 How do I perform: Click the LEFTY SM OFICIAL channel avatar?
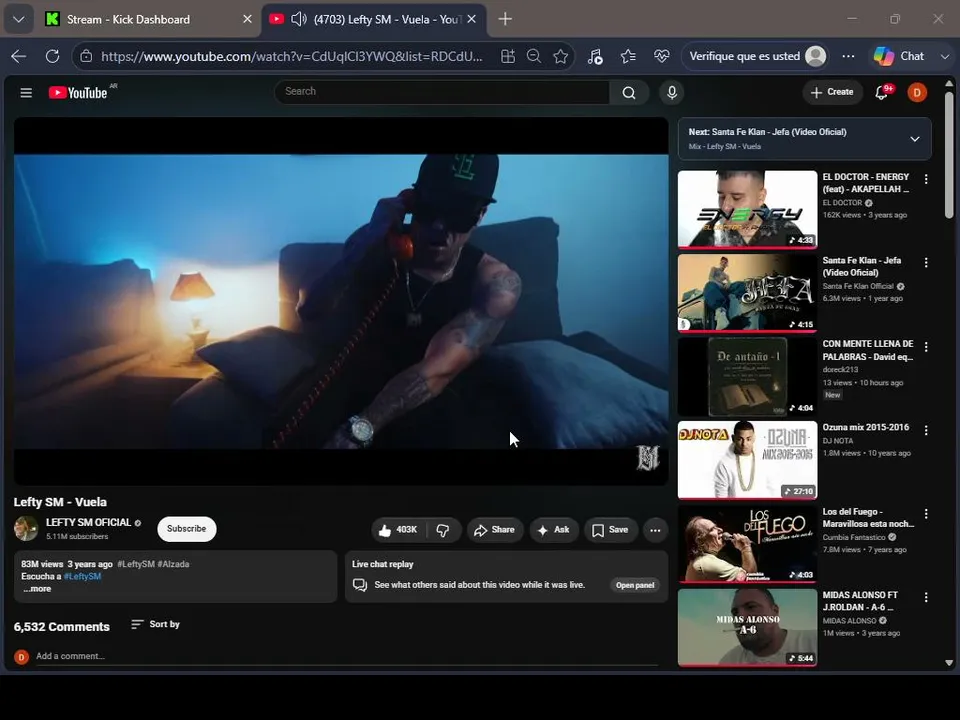[26, 528]
